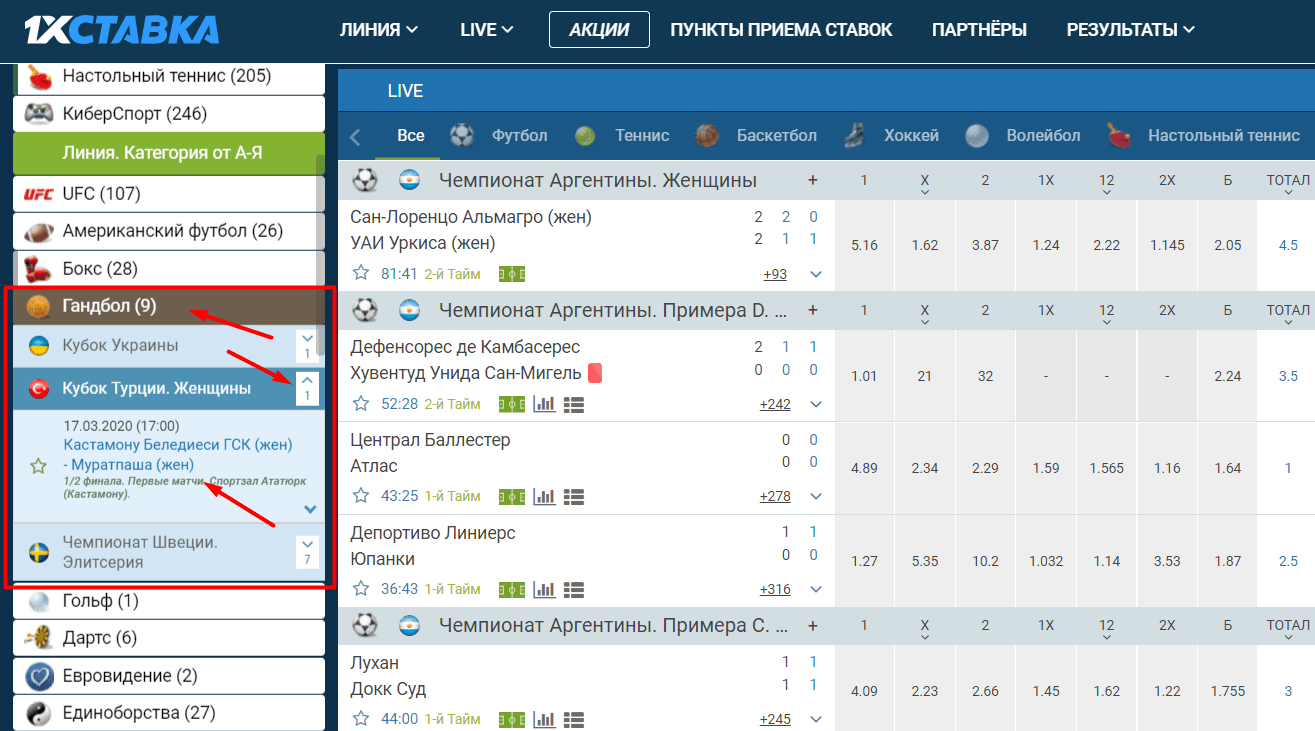Click the АКЦИИ button
This screenshot has height=731, width=1315.
click(599, 30)
